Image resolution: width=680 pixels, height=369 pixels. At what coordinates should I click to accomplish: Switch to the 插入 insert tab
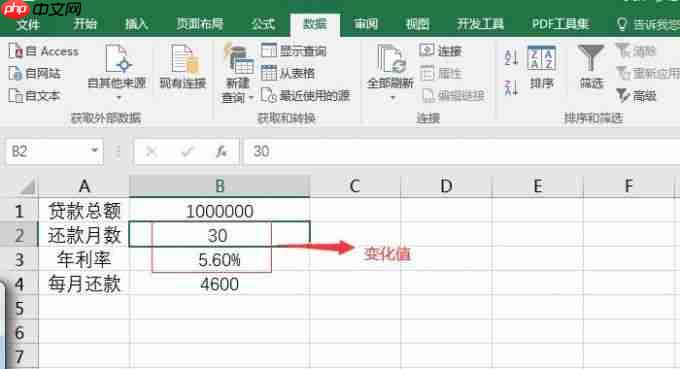tap(136, 24)
